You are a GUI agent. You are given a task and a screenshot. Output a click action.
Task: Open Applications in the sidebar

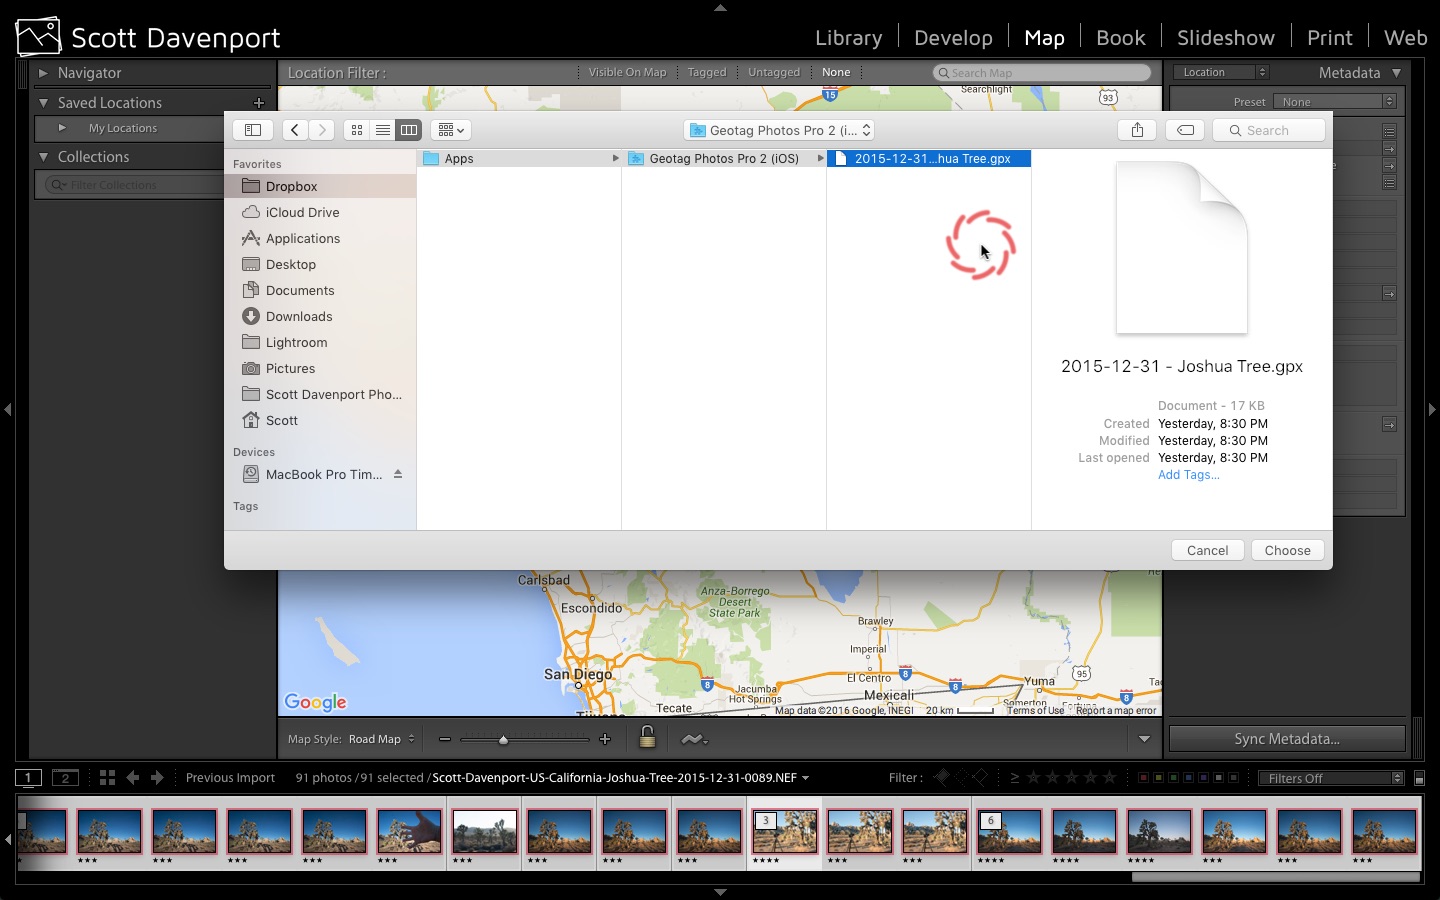pyautogui.click(x=320, y=238)
